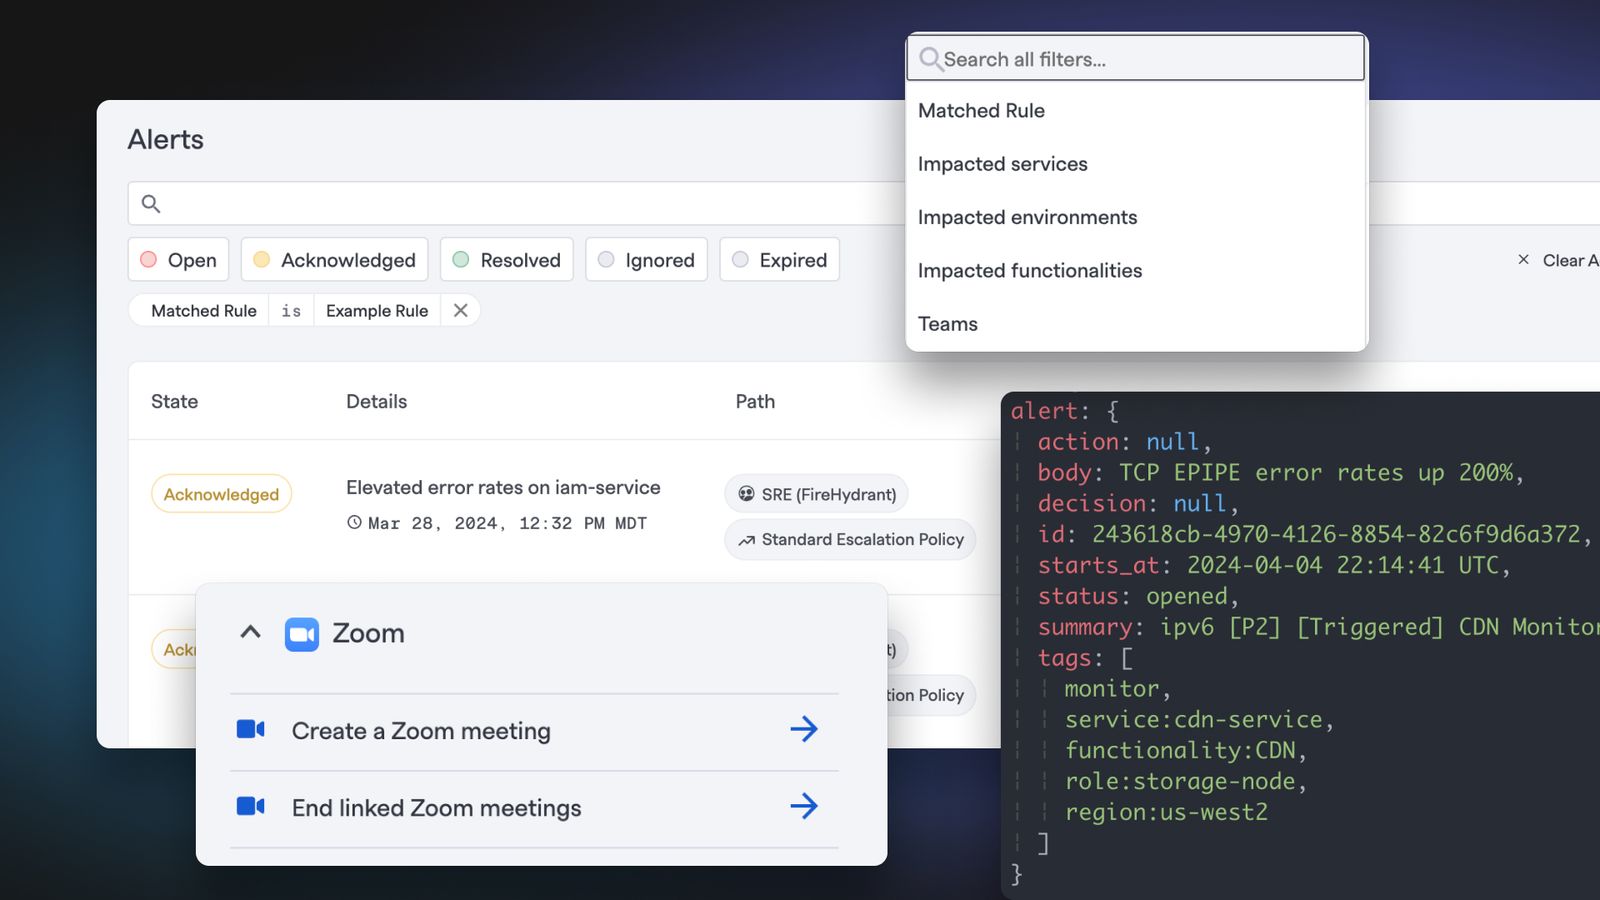Click arrow for Create a Zoom meeting
The width and height of the screenshot is (1600, 900).
[804, 729]
